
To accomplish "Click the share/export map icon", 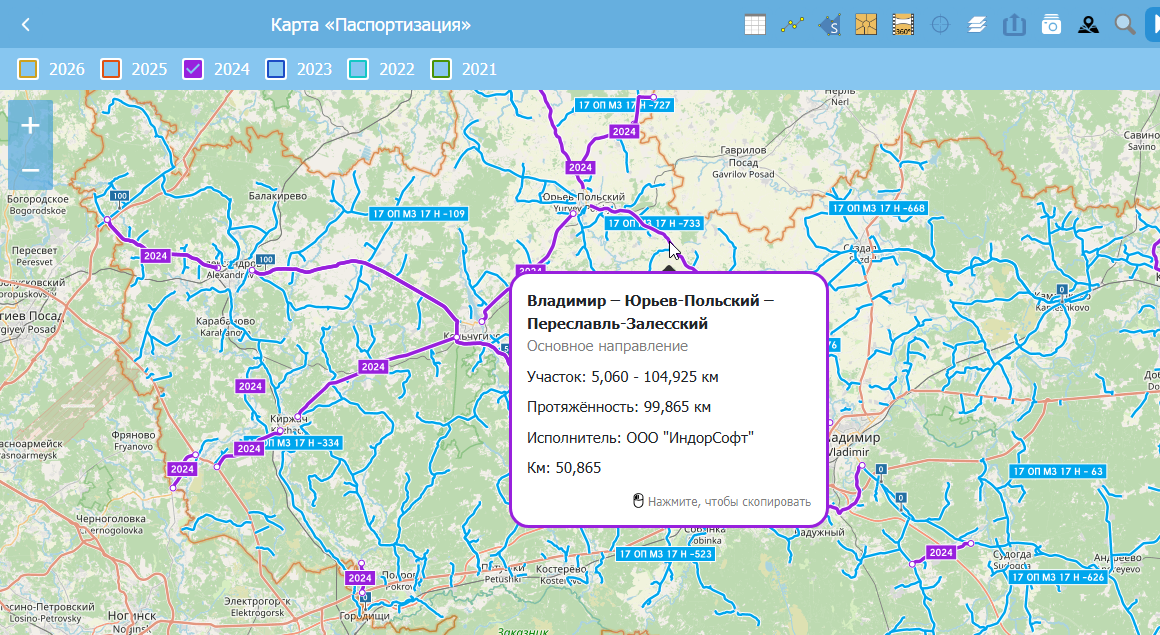I will click(x=1014, y=25).
